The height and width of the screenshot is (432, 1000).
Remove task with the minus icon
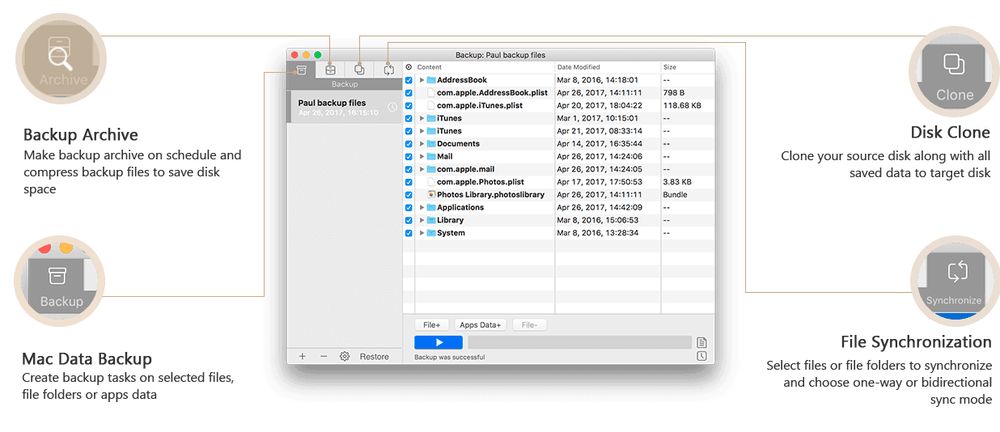coord(323,356)
